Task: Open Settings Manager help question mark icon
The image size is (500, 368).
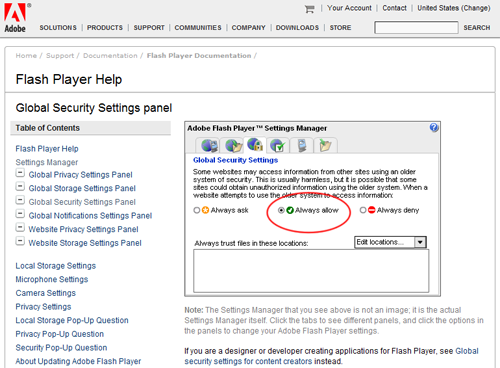Action: coord(434,127)
